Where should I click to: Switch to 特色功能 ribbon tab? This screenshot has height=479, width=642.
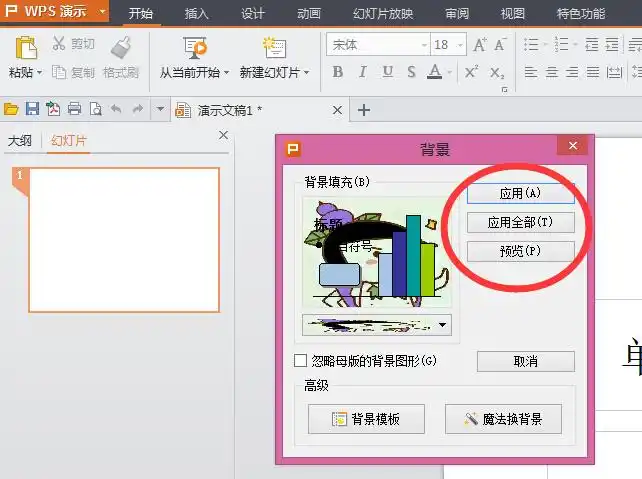pyautogui.click(x=581, y=14)
